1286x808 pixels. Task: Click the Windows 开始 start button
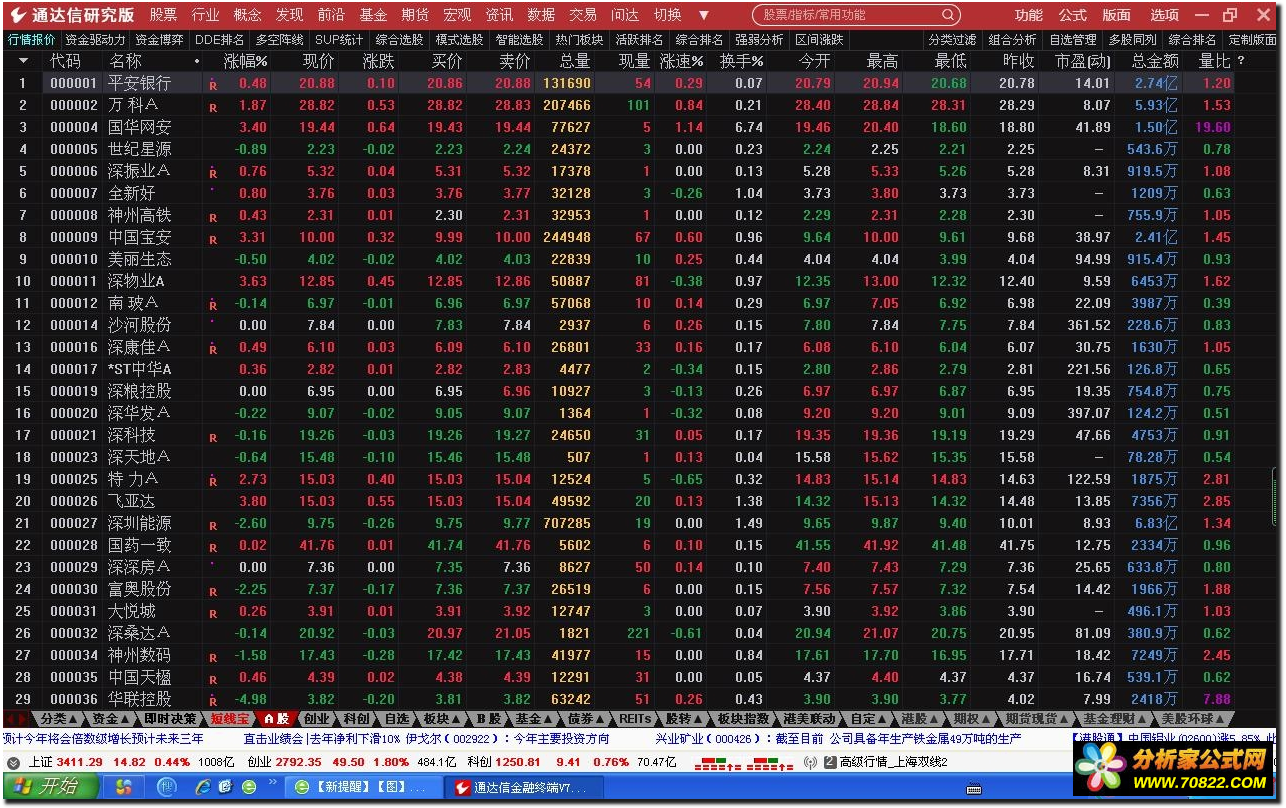click(49, 786)
